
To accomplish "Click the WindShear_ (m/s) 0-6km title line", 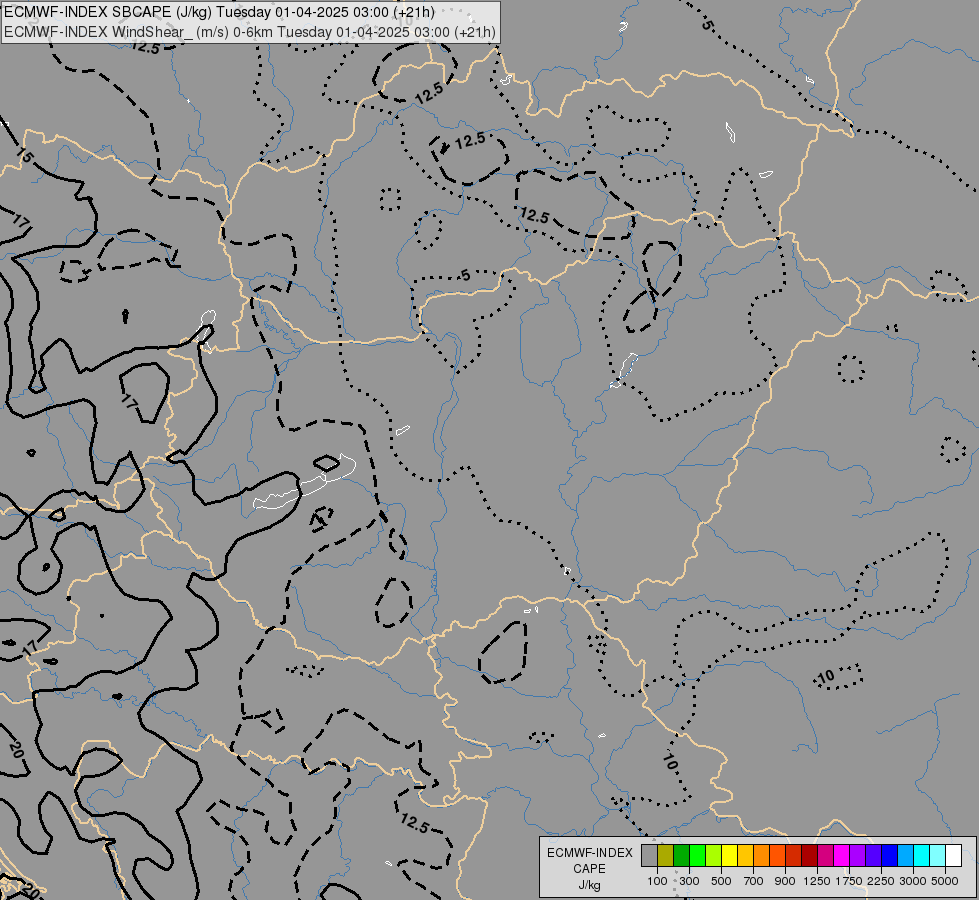I will [250, 32].
